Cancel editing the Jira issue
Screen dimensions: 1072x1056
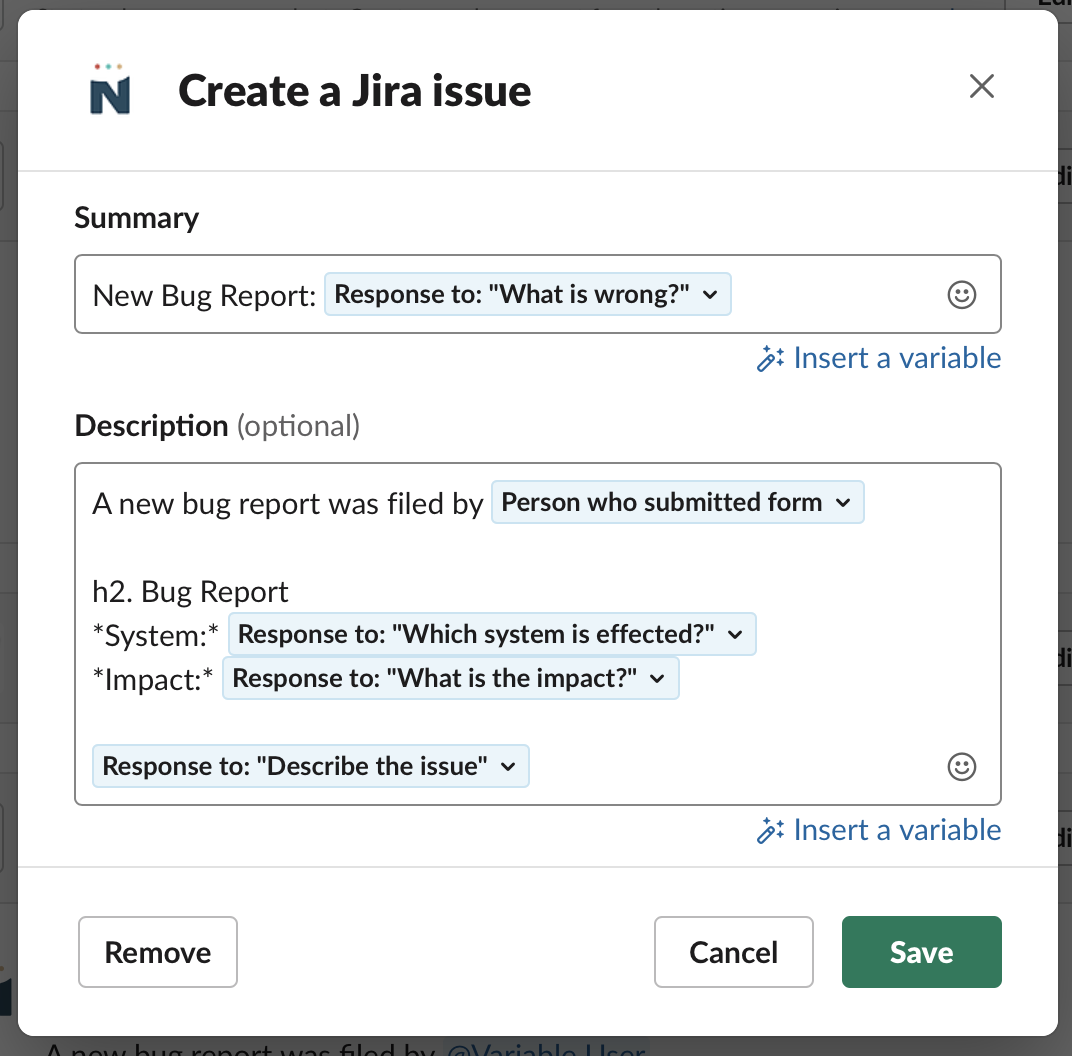point(733,952)
